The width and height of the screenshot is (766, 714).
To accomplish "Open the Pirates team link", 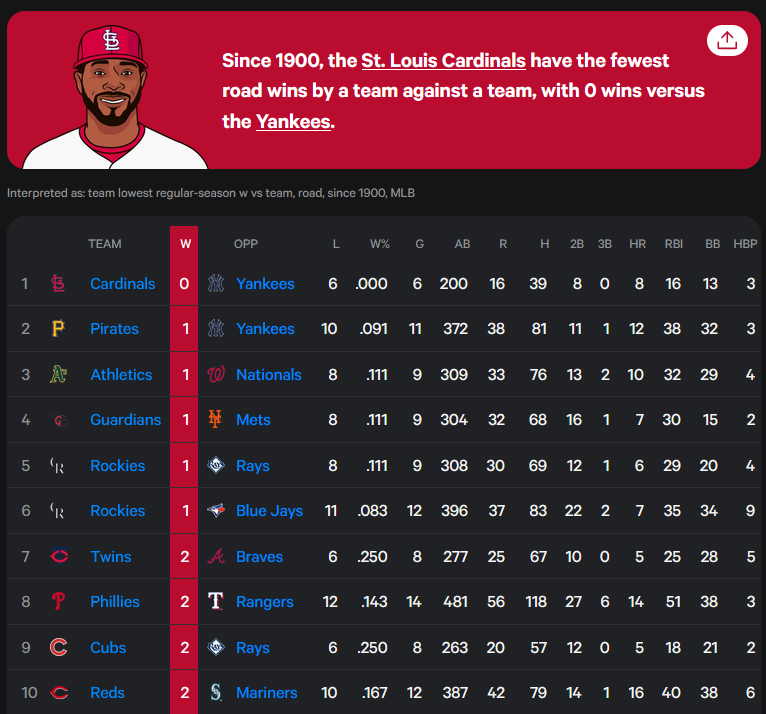I will tap(114, 329).
